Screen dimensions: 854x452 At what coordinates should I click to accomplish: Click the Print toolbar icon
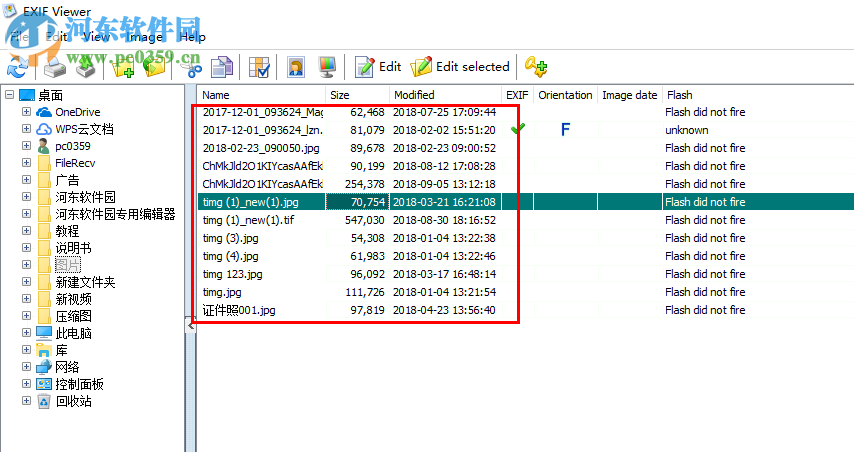click(x=54, y=67)
